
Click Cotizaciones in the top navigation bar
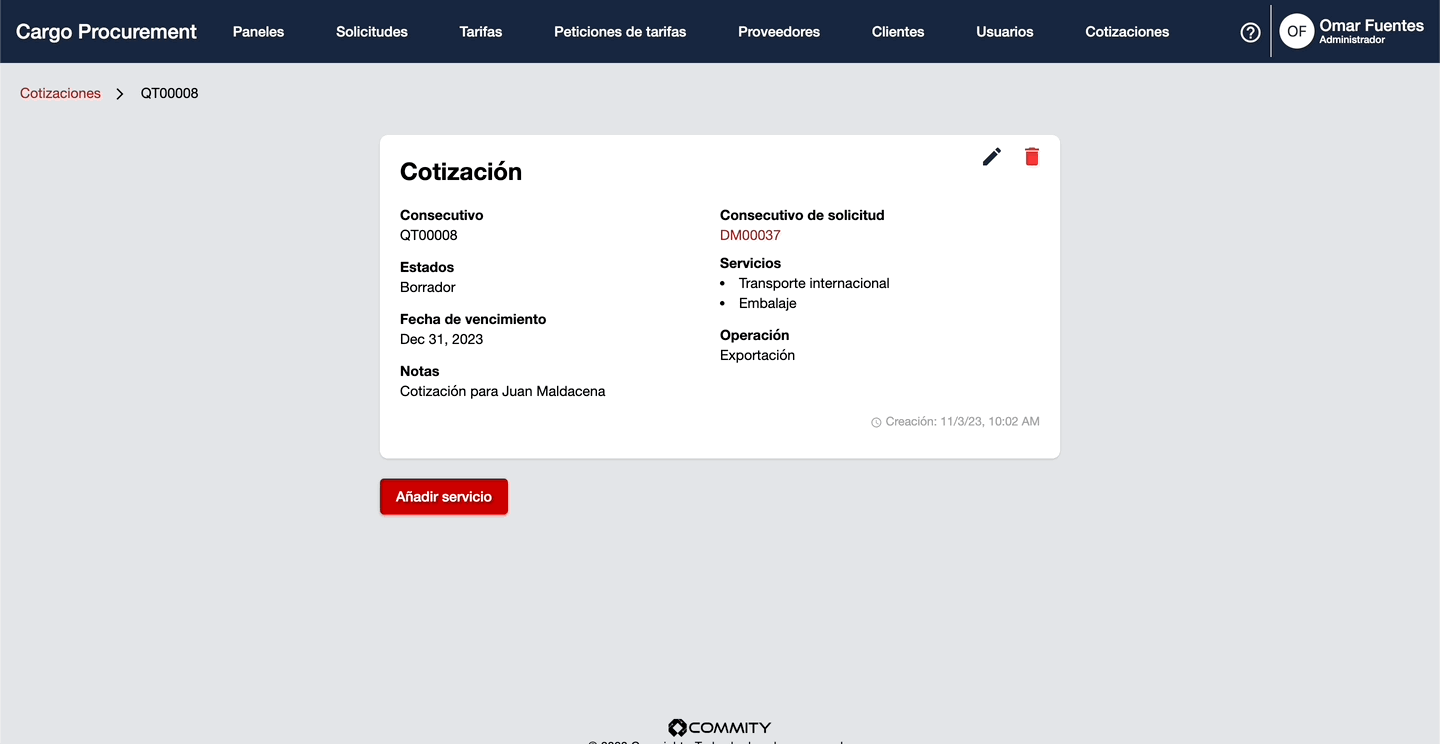1127,32
